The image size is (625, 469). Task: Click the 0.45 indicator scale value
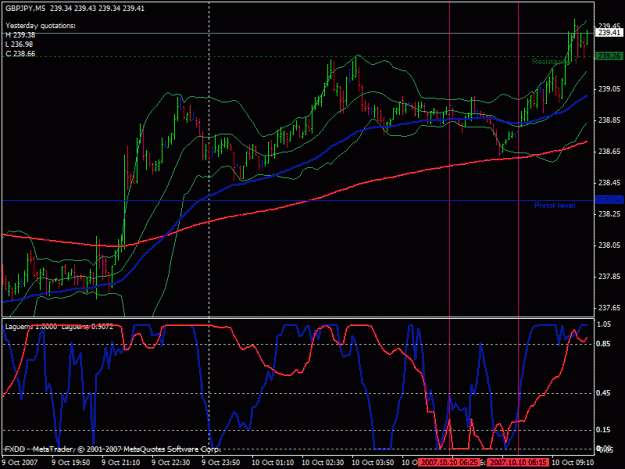(x=603, y=393)
